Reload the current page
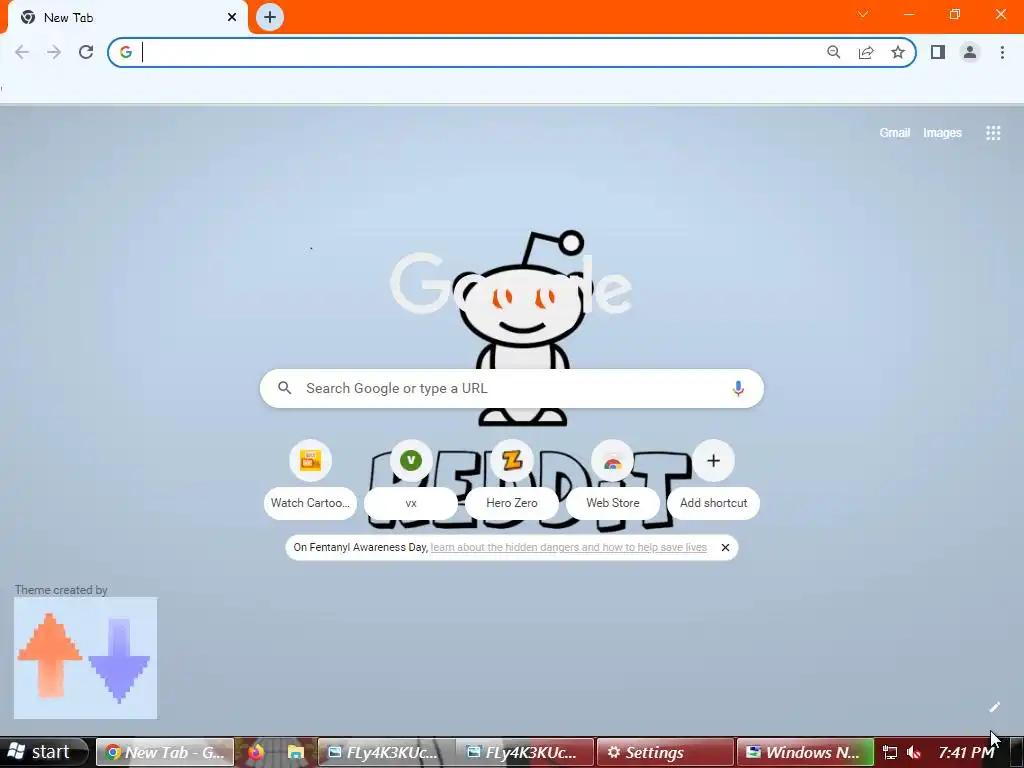 tap(86, 52)
